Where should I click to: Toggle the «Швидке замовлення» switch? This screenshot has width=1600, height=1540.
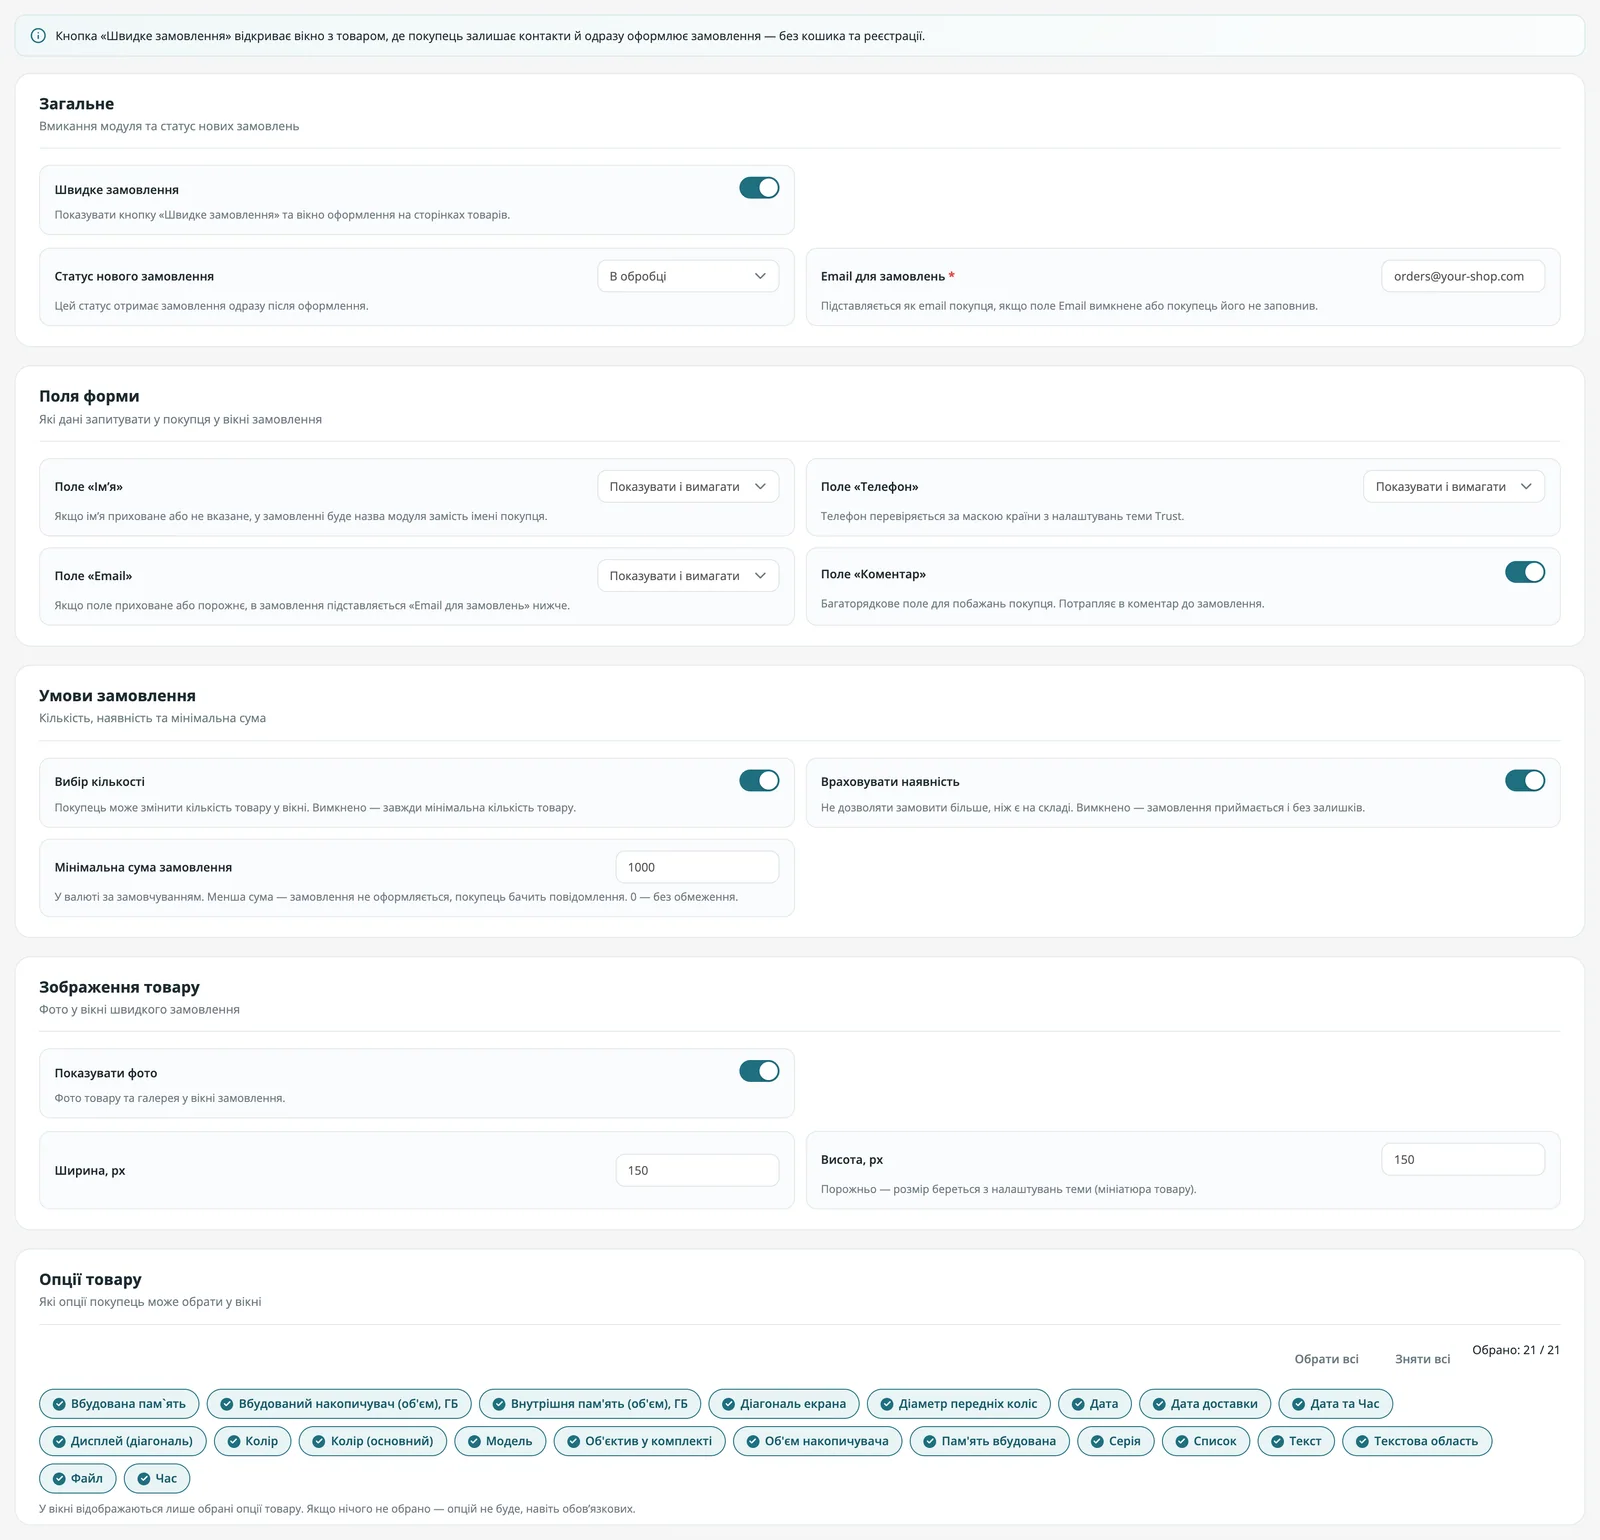[x=759, y=188]
